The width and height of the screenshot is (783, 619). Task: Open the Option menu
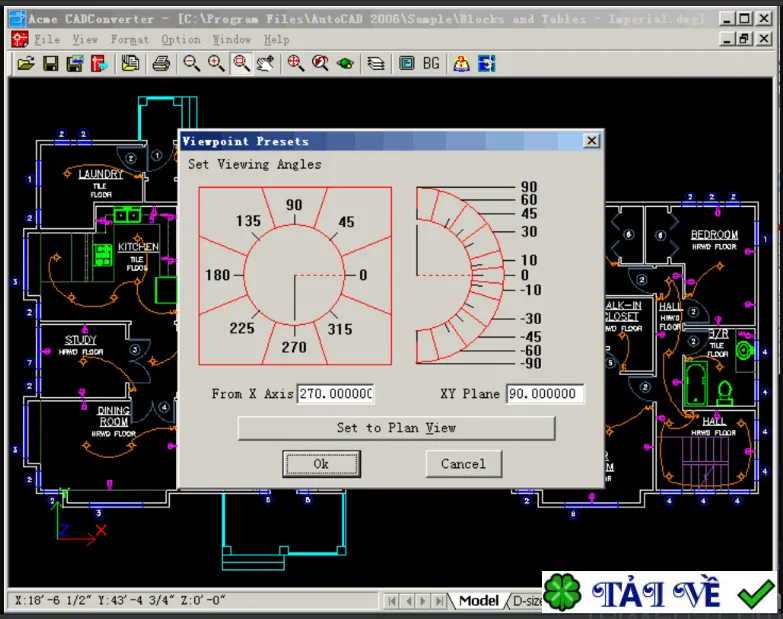point(181,39)
